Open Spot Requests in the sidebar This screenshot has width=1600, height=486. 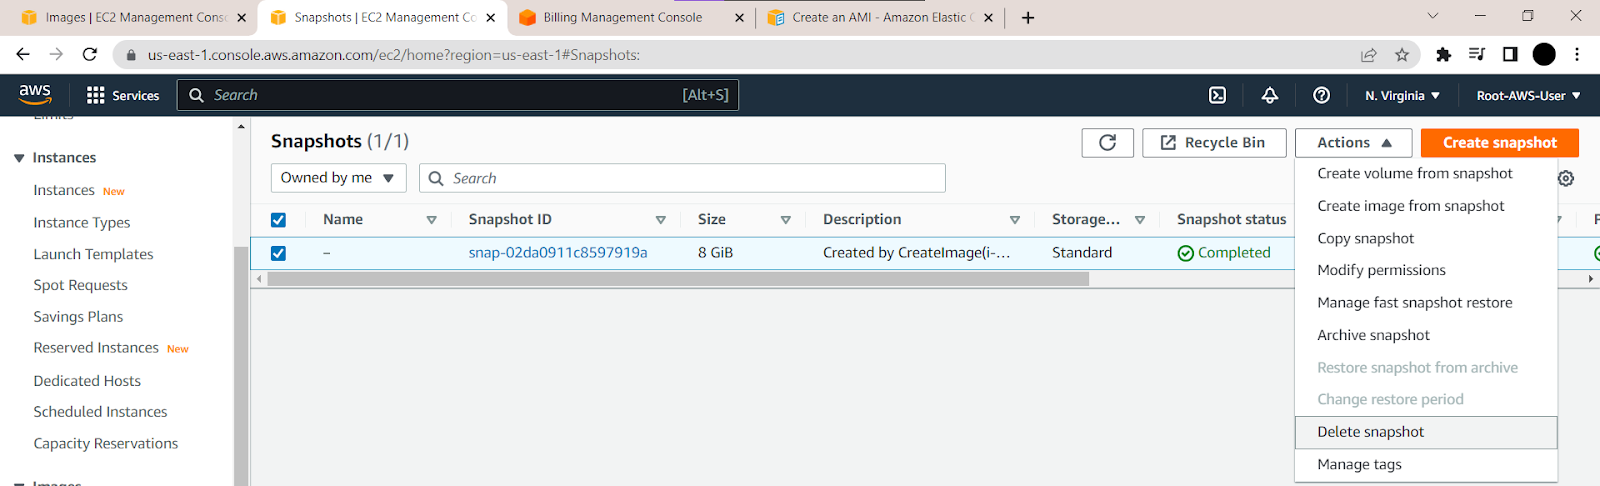pos(80,285)
